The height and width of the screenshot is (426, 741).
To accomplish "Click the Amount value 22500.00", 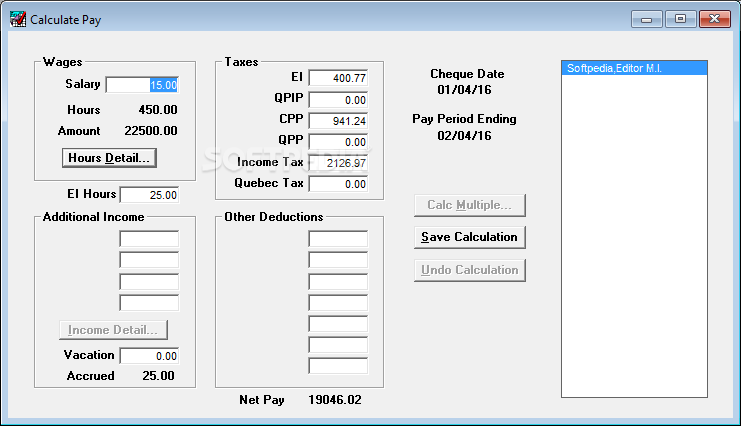I will (x=151, y=131).
